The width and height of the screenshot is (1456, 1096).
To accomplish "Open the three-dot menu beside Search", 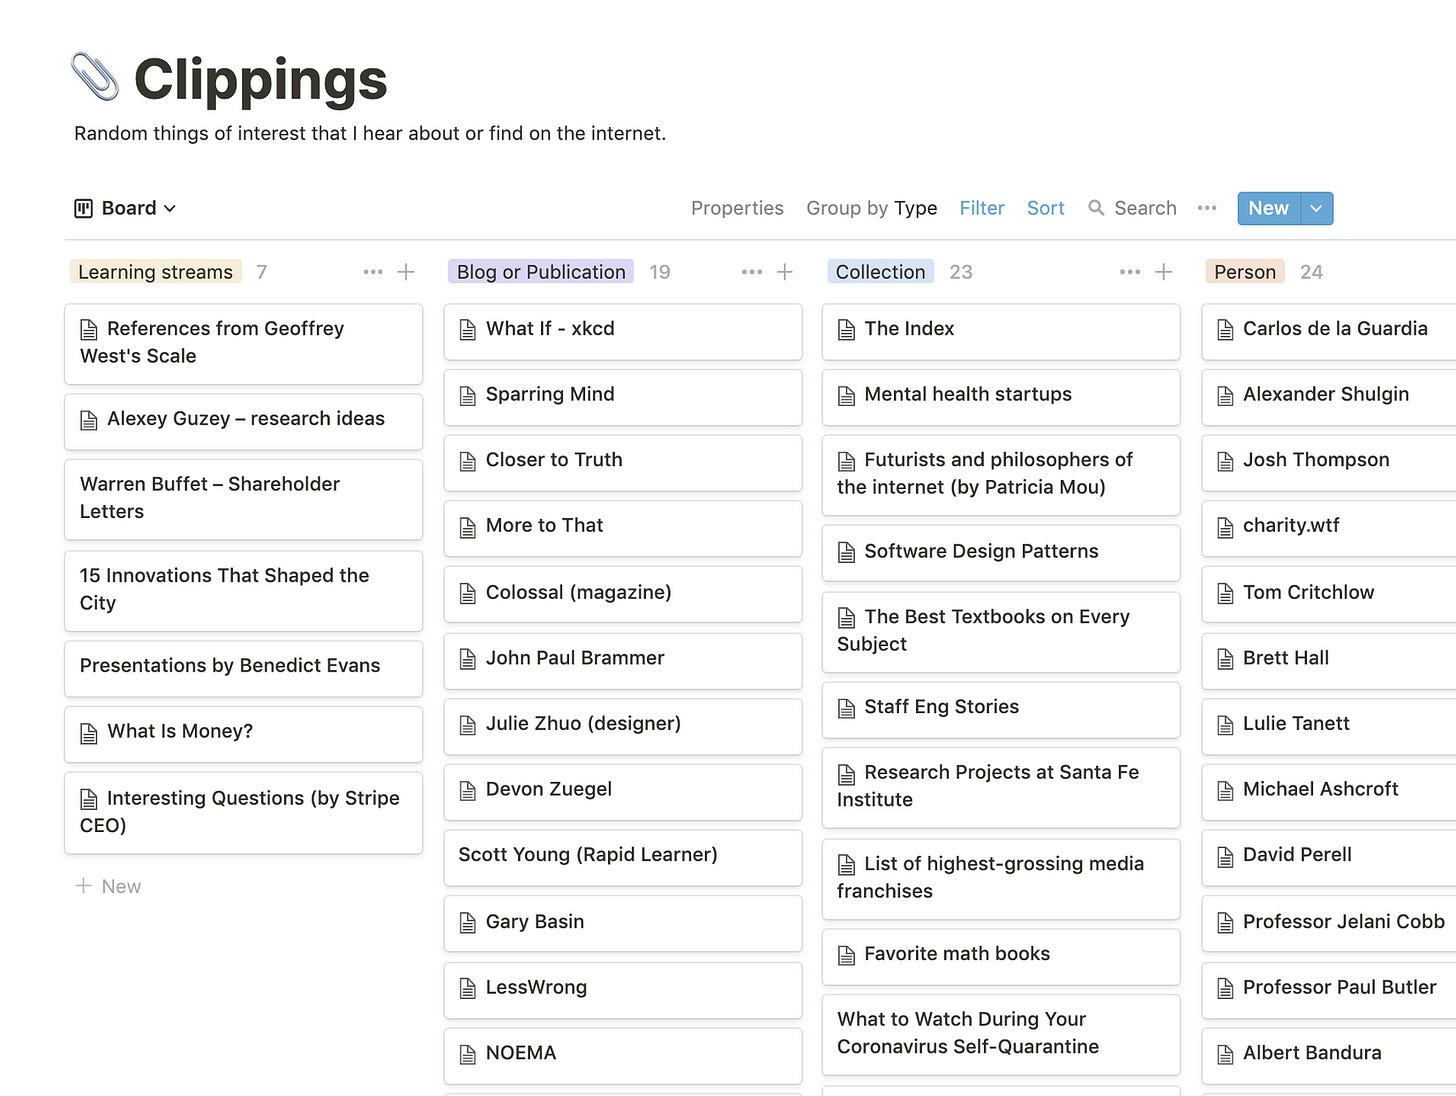I will (x=1207, y=208).
